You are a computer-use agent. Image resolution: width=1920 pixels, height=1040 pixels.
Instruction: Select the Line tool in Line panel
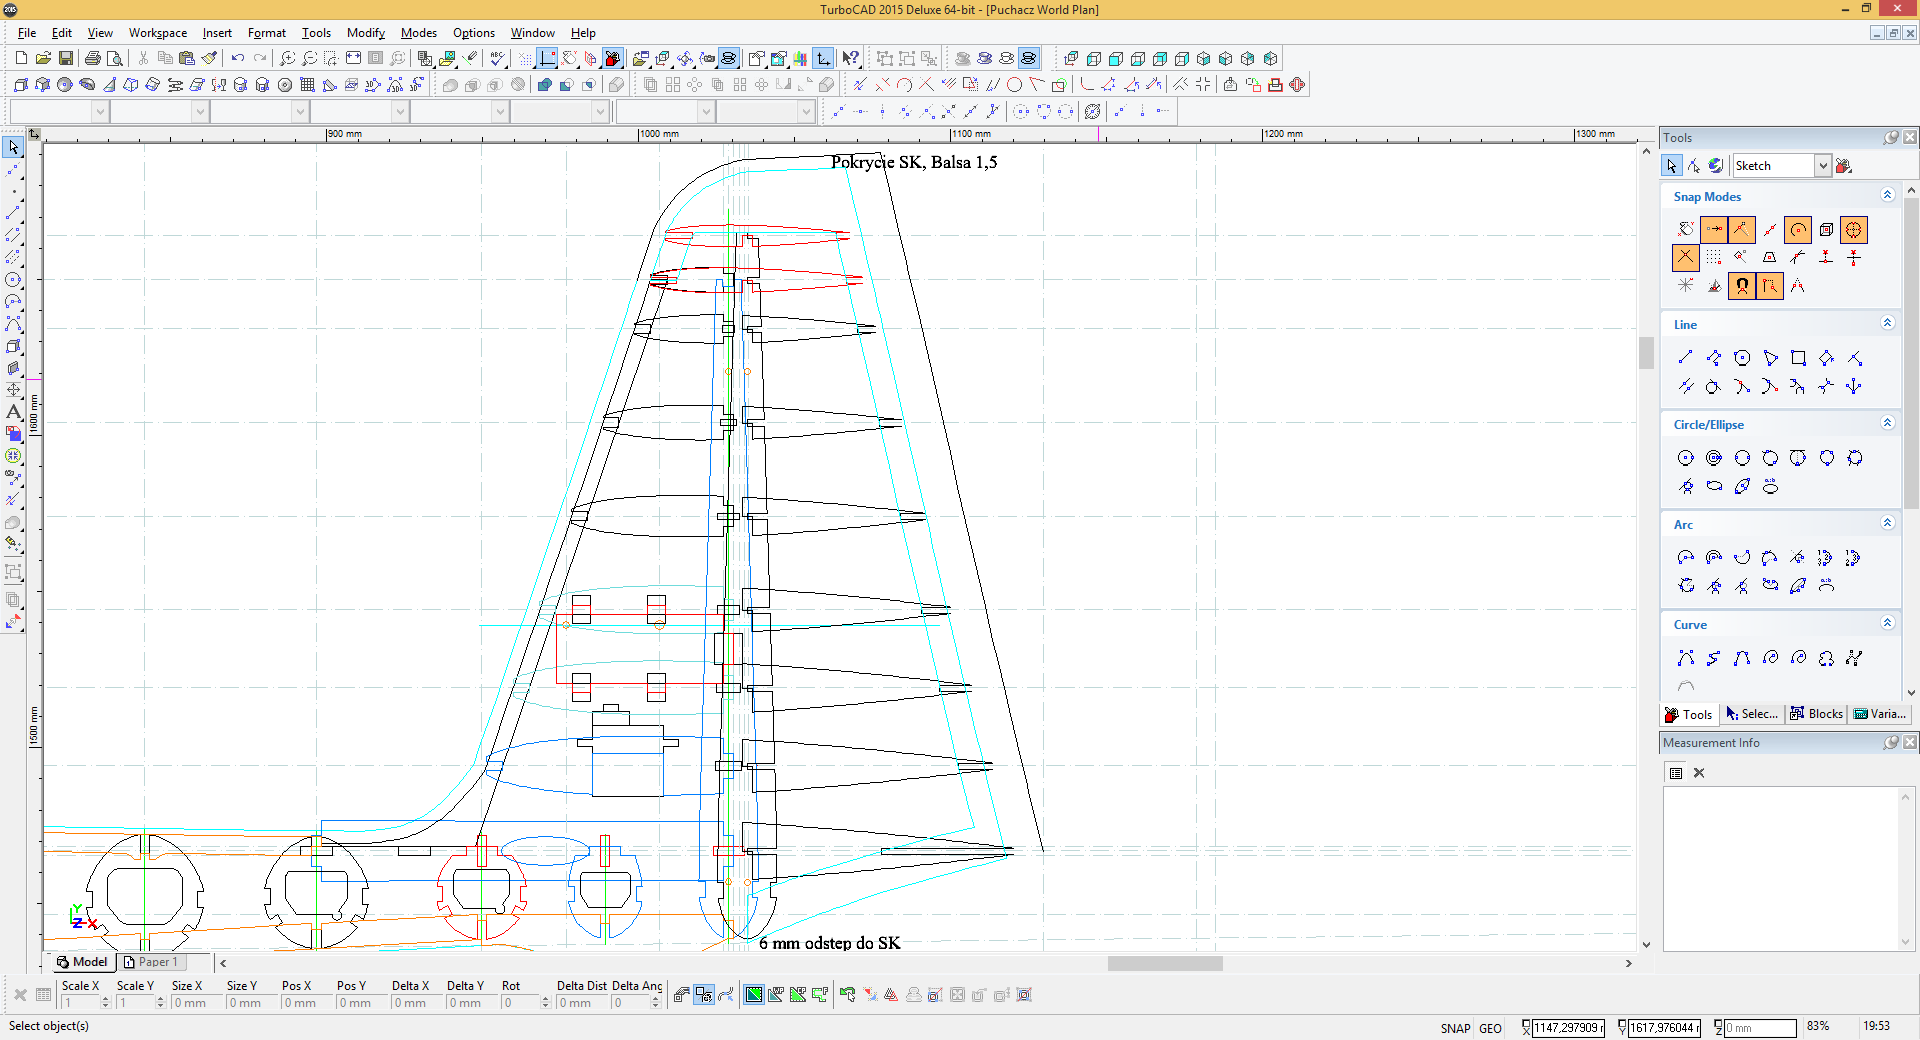1685,358
